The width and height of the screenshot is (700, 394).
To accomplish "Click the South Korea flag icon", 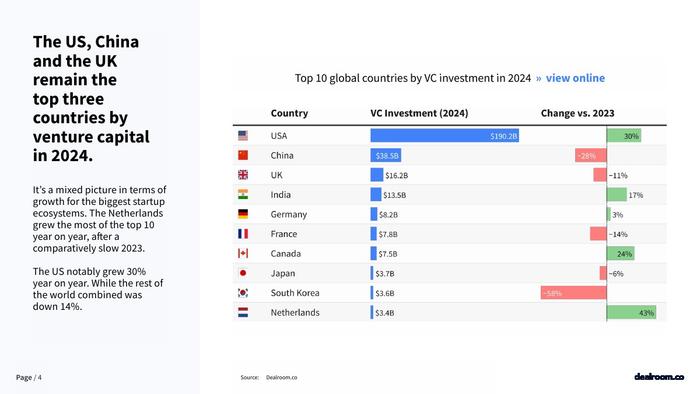I will [243, 293].
